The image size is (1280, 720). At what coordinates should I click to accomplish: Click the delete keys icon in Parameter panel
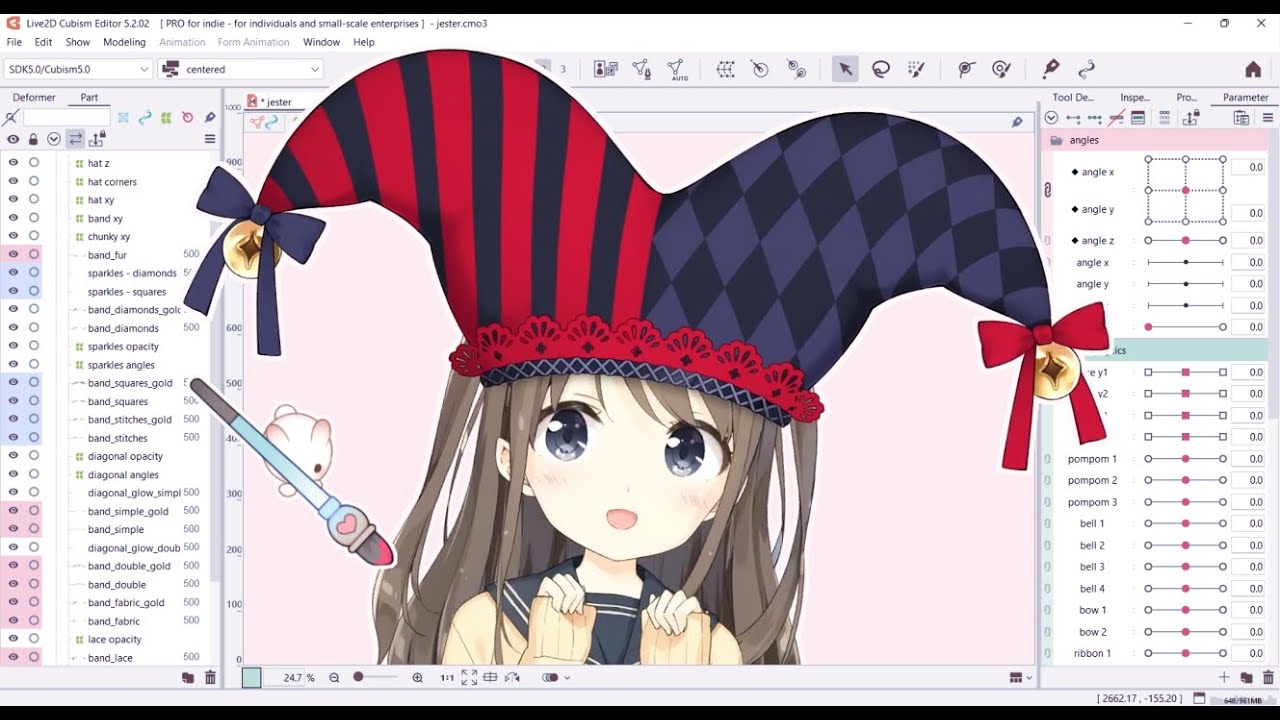(1116, 118)
